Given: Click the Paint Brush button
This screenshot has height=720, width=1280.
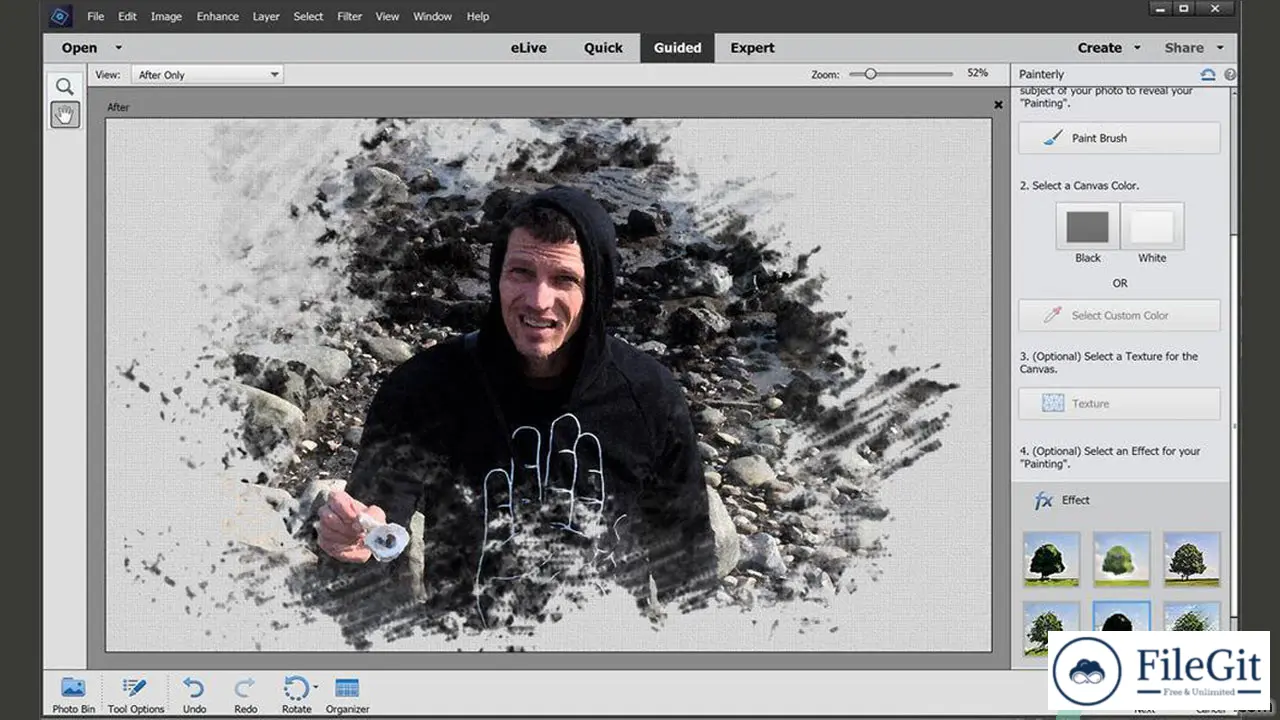Looking at the screenshot, I should [1119, 138].
